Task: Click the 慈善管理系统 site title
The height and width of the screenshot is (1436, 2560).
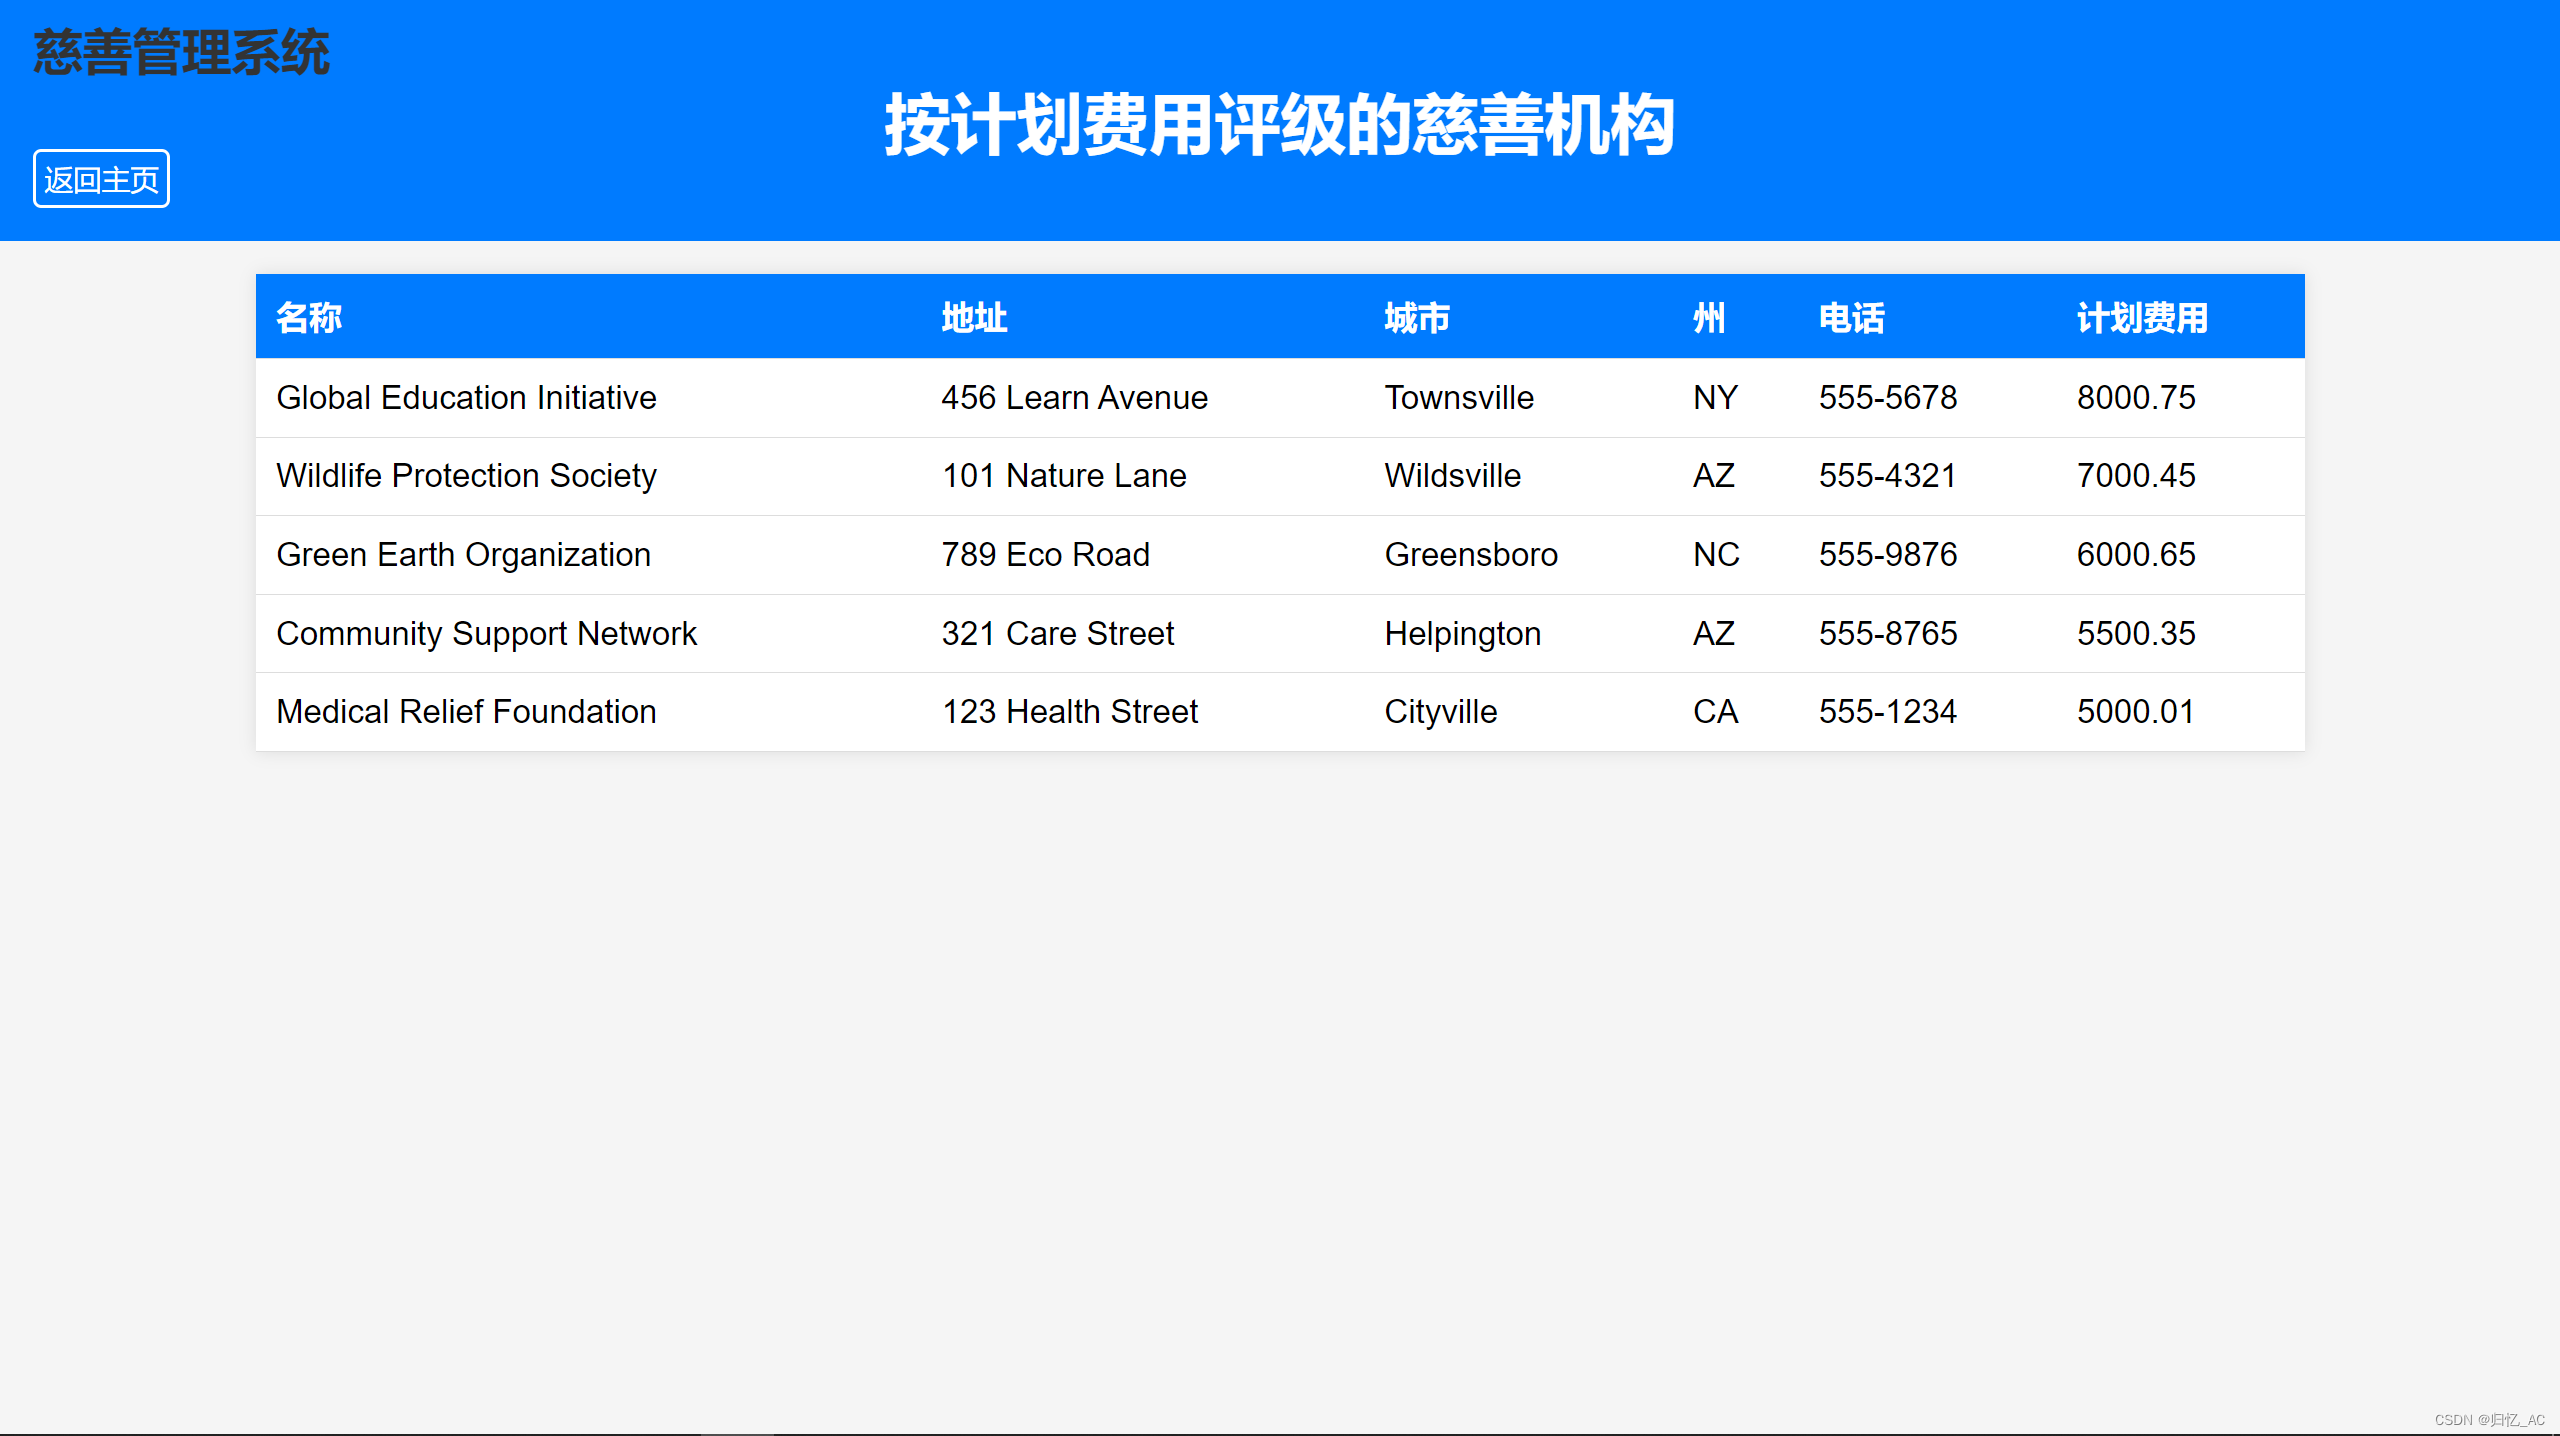Action: (x=181, y=52)
